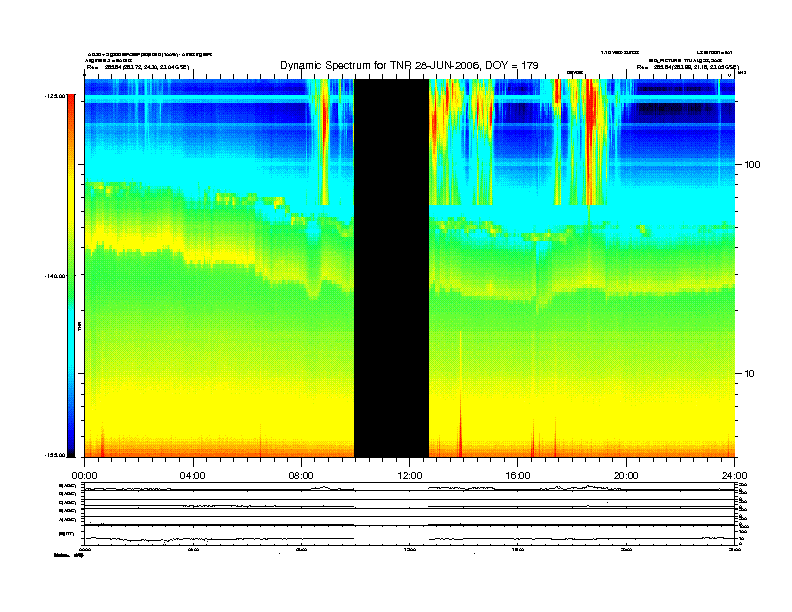792x612 pixels.
Task: Click the '00:00' time axis label
Action: coord(84,476)
